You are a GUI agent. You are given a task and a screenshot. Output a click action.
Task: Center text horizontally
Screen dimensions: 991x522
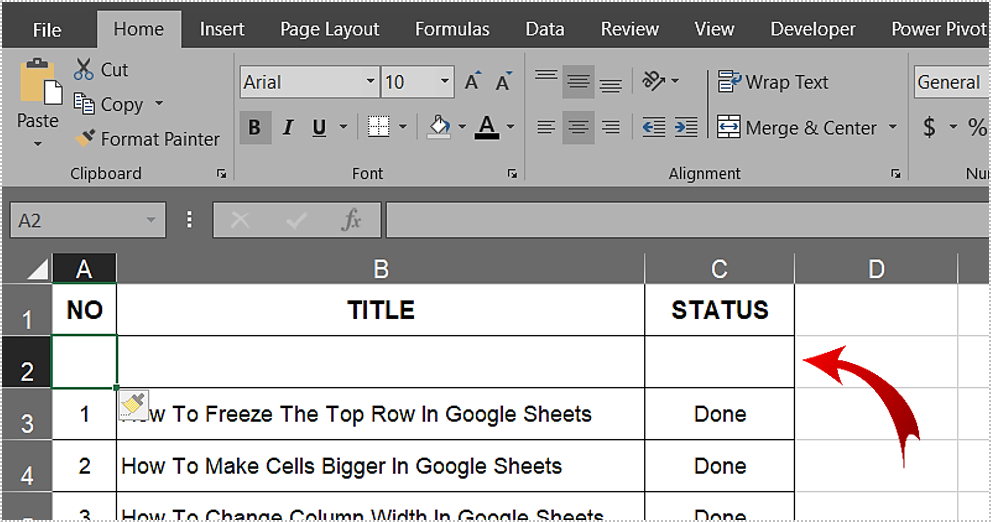pos(578,128)
